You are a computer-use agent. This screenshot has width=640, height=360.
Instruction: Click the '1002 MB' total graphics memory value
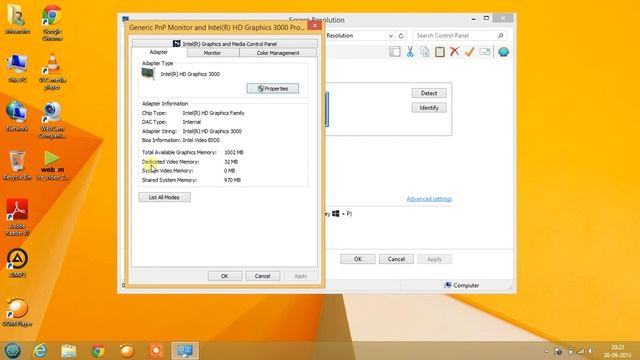pyautogui.click(x=233, y=152)
